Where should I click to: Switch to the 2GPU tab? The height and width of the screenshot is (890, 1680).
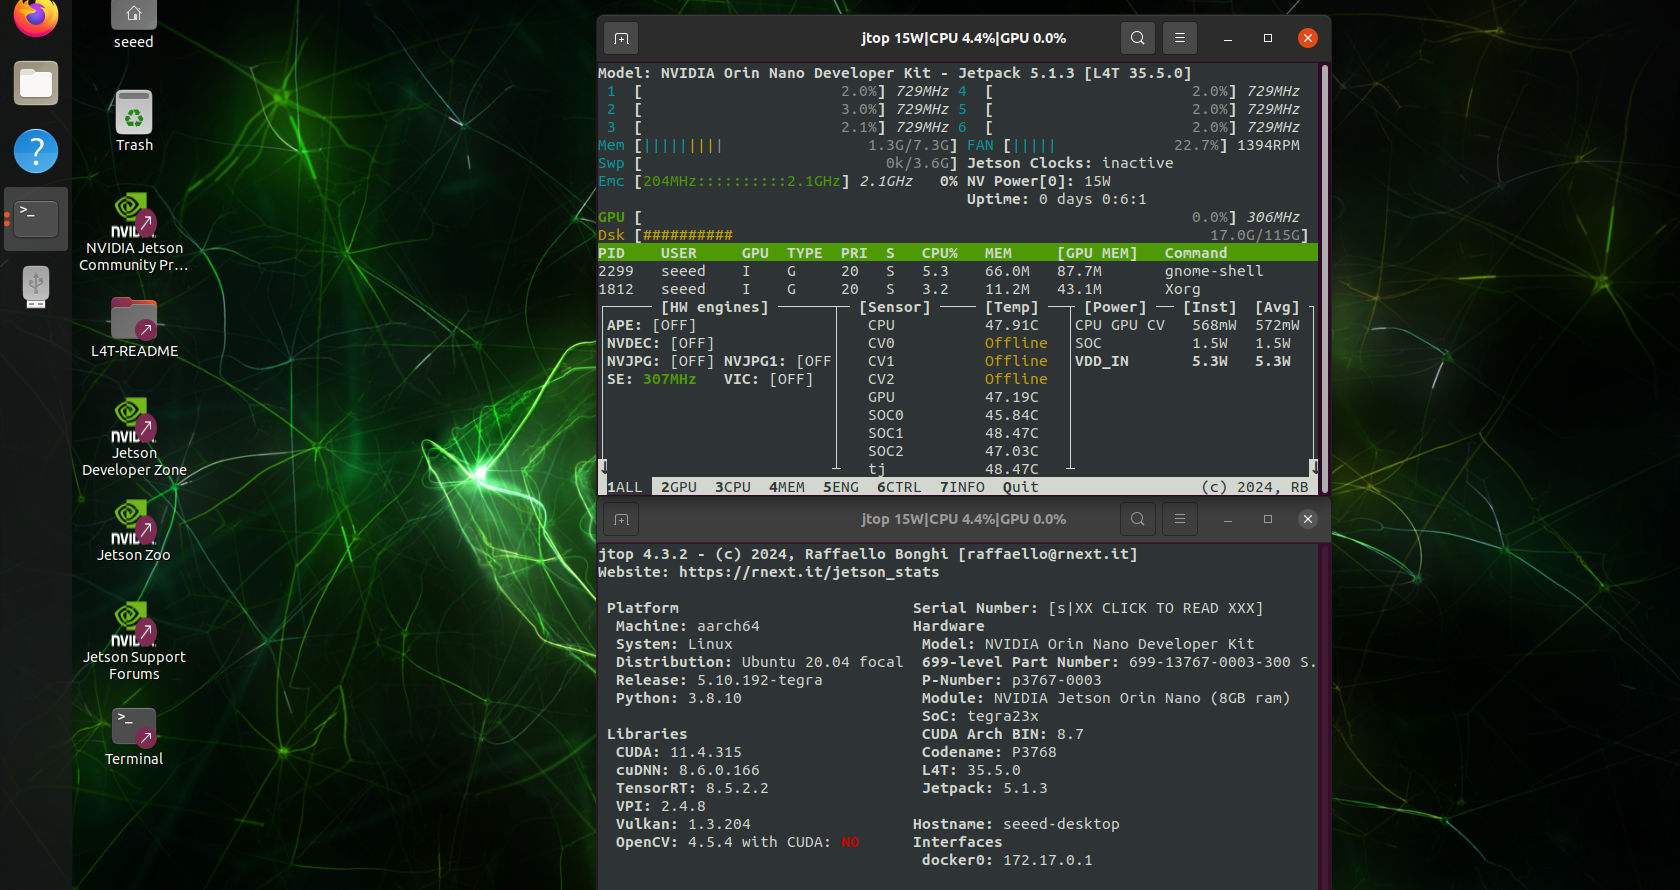pos(679,487)
